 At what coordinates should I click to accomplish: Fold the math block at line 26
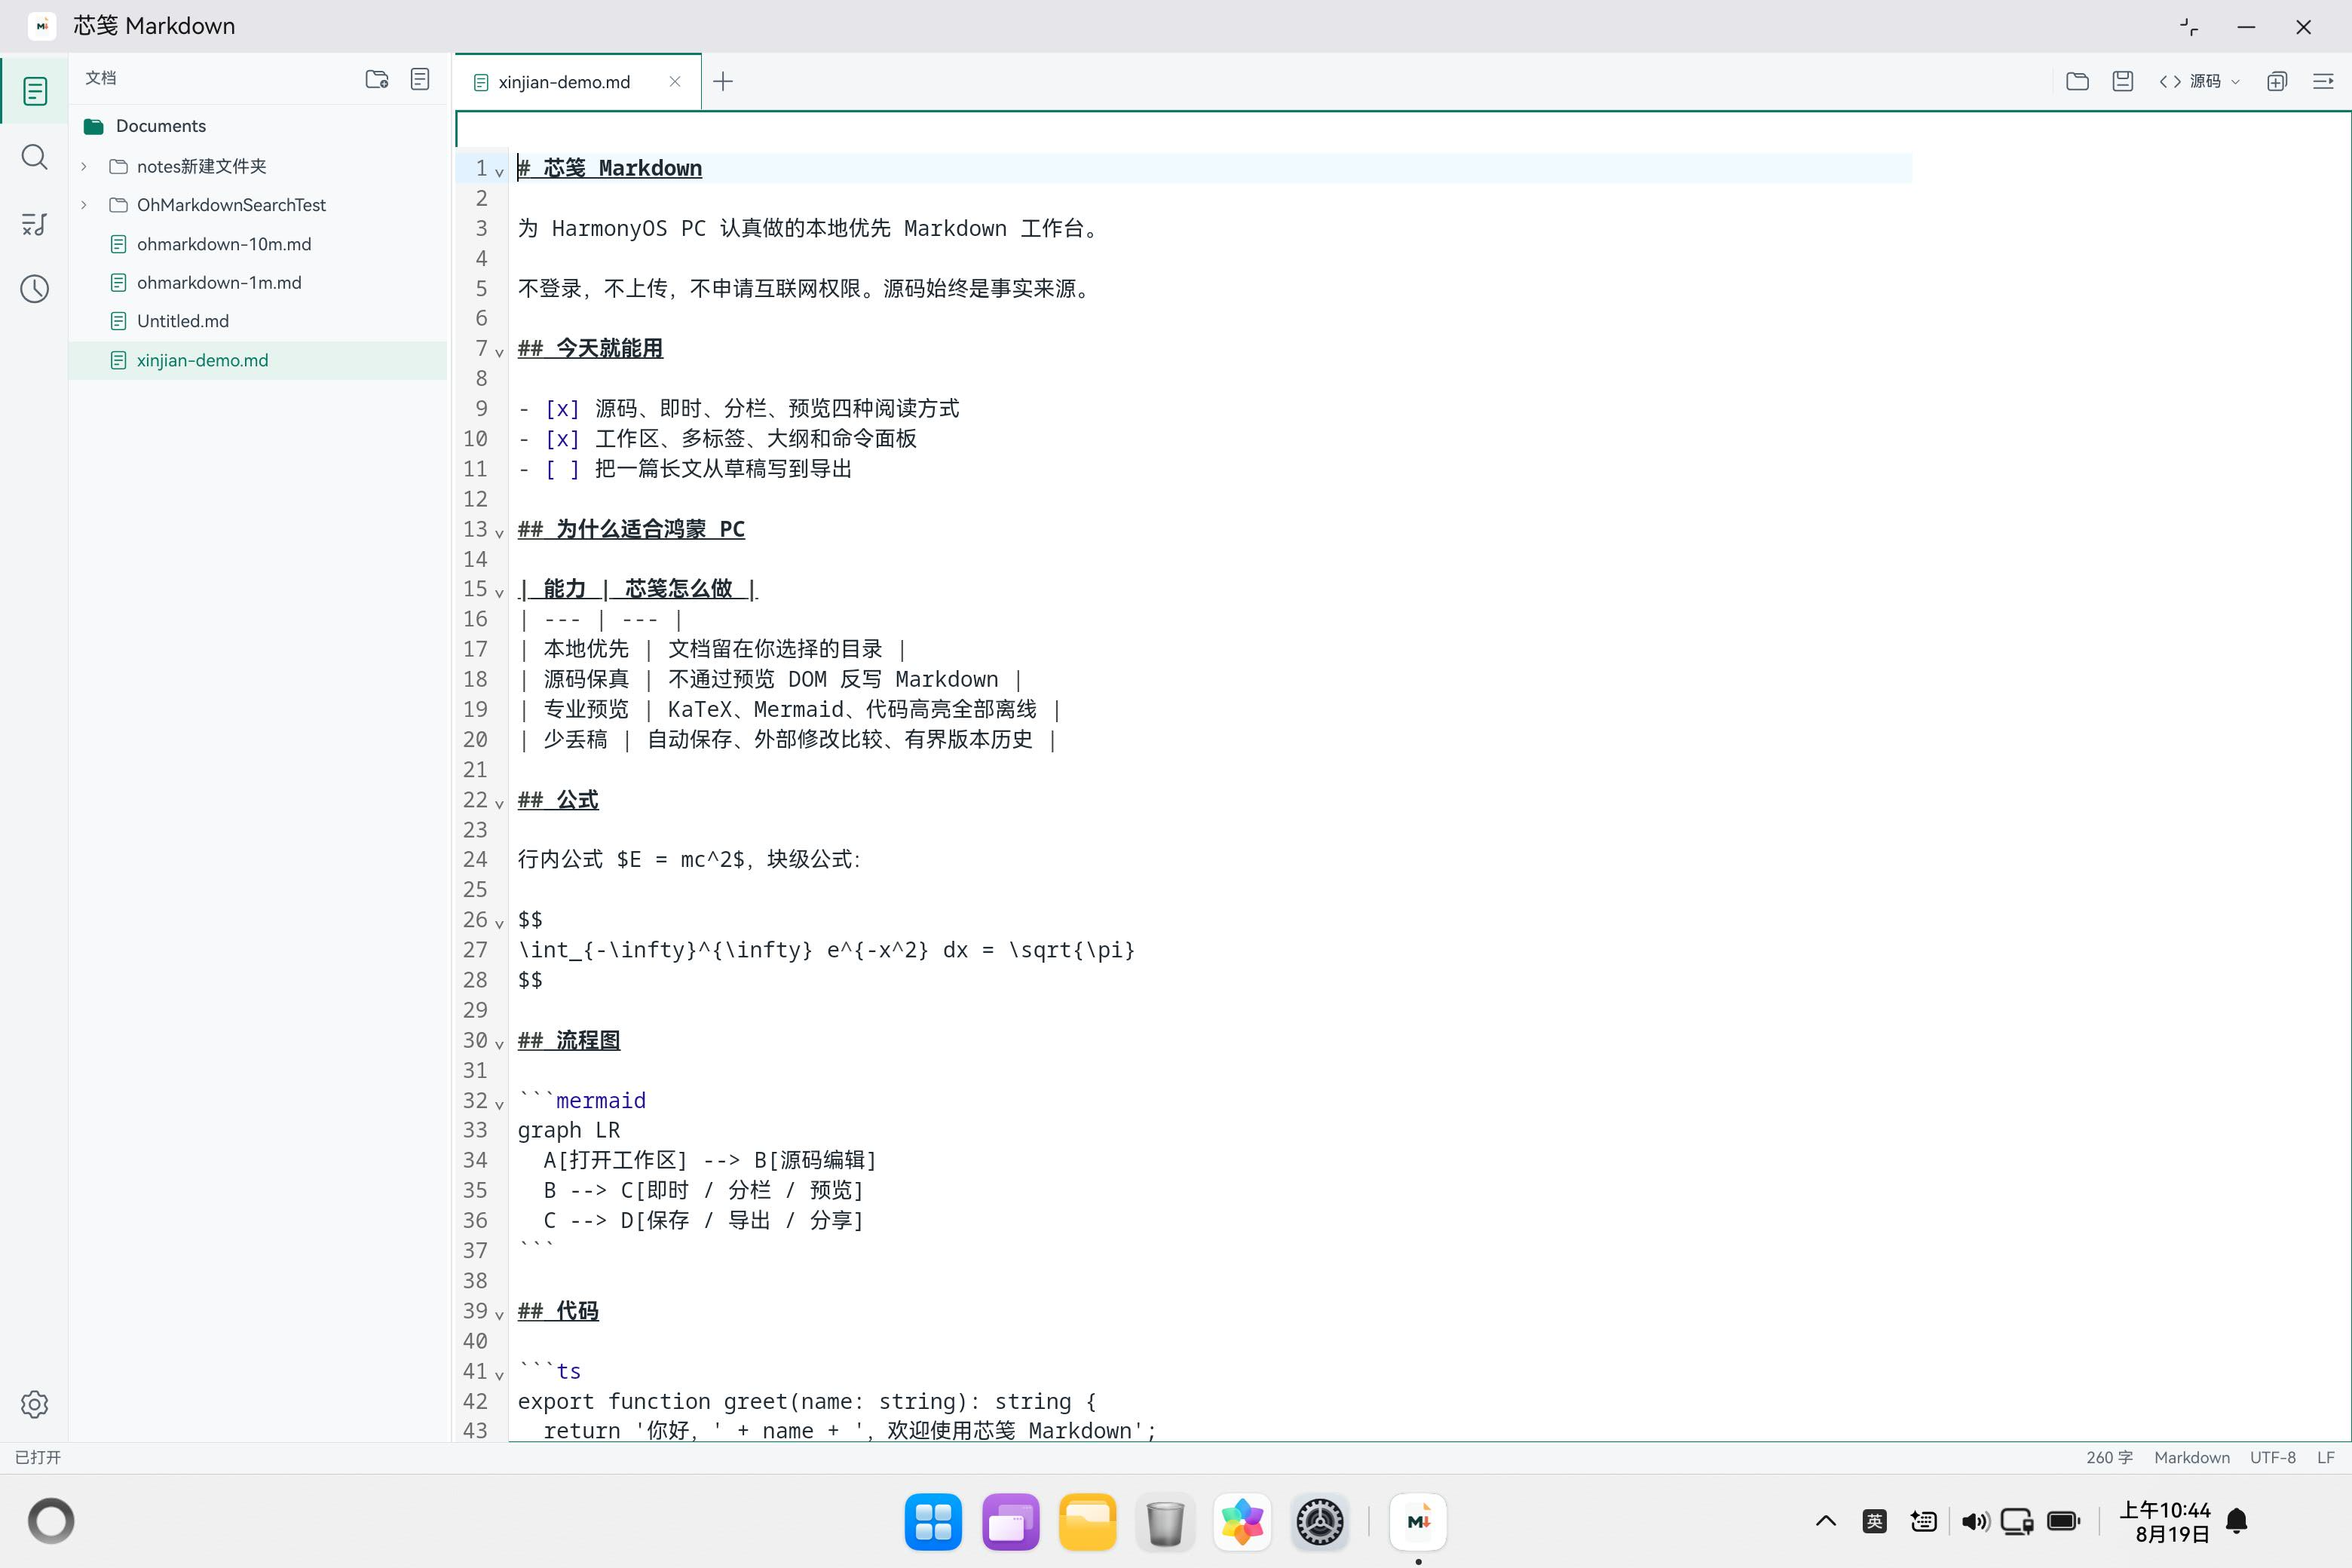(499, 924)
